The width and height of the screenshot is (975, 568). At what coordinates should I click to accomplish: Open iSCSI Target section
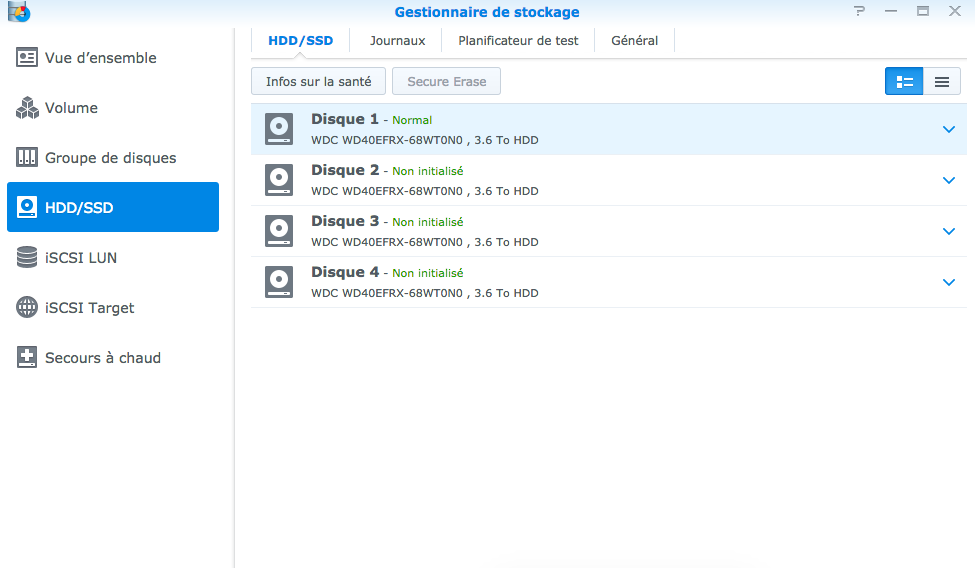(113, 307)
